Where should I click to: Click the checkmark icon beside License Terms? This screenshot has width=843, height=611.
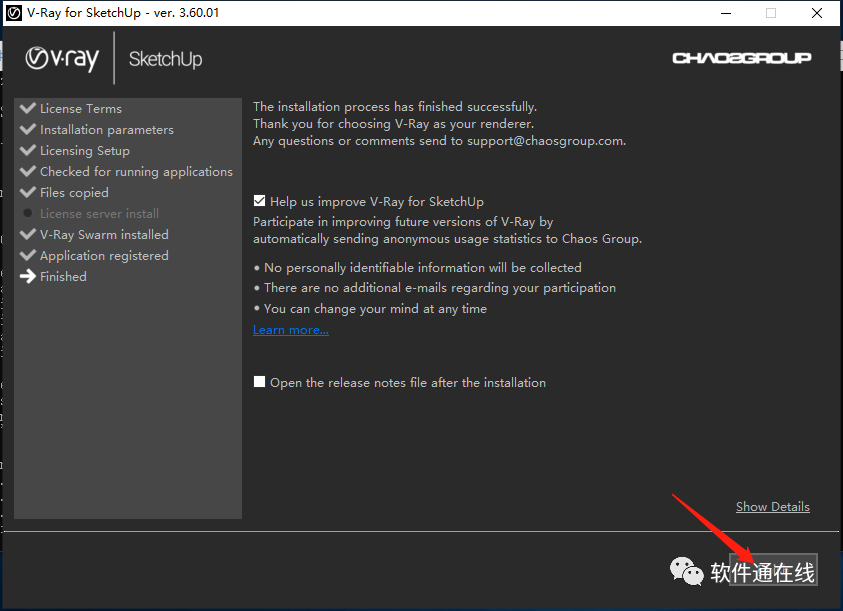pos(27,108)
